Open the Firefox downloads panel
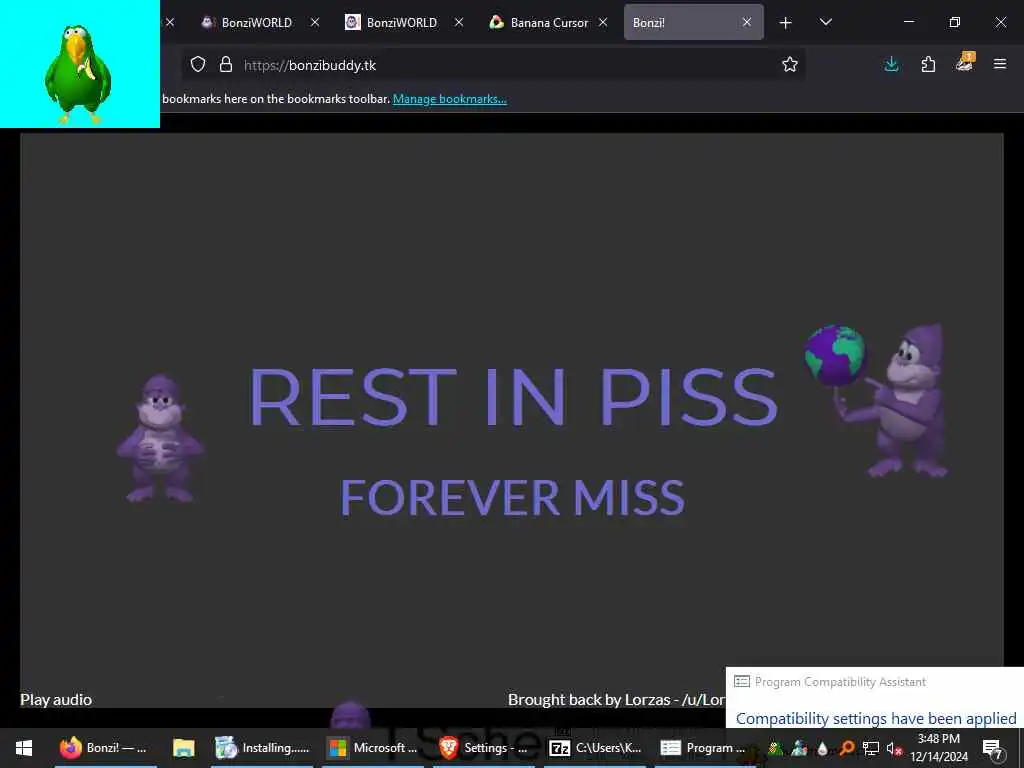1024x768 pixels. (x=891, y=64)
